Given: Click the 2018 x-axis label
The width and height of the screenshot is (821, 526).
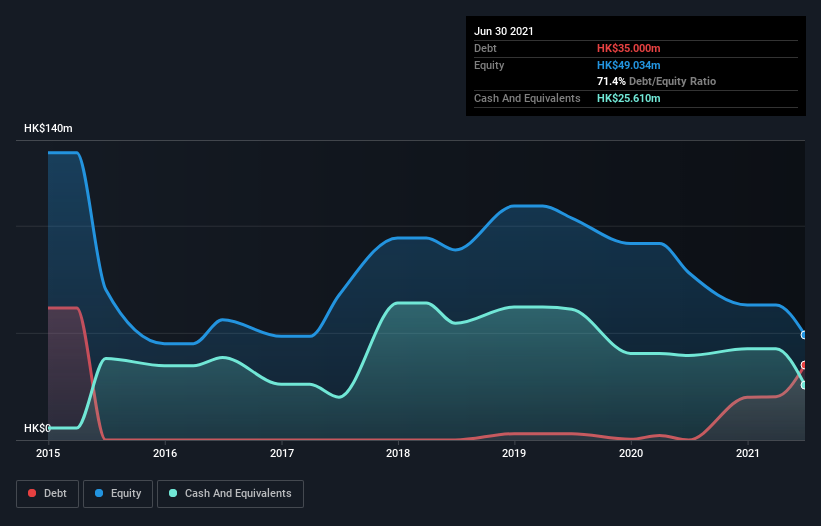Looking at the screenshot, I should point(398,454).
